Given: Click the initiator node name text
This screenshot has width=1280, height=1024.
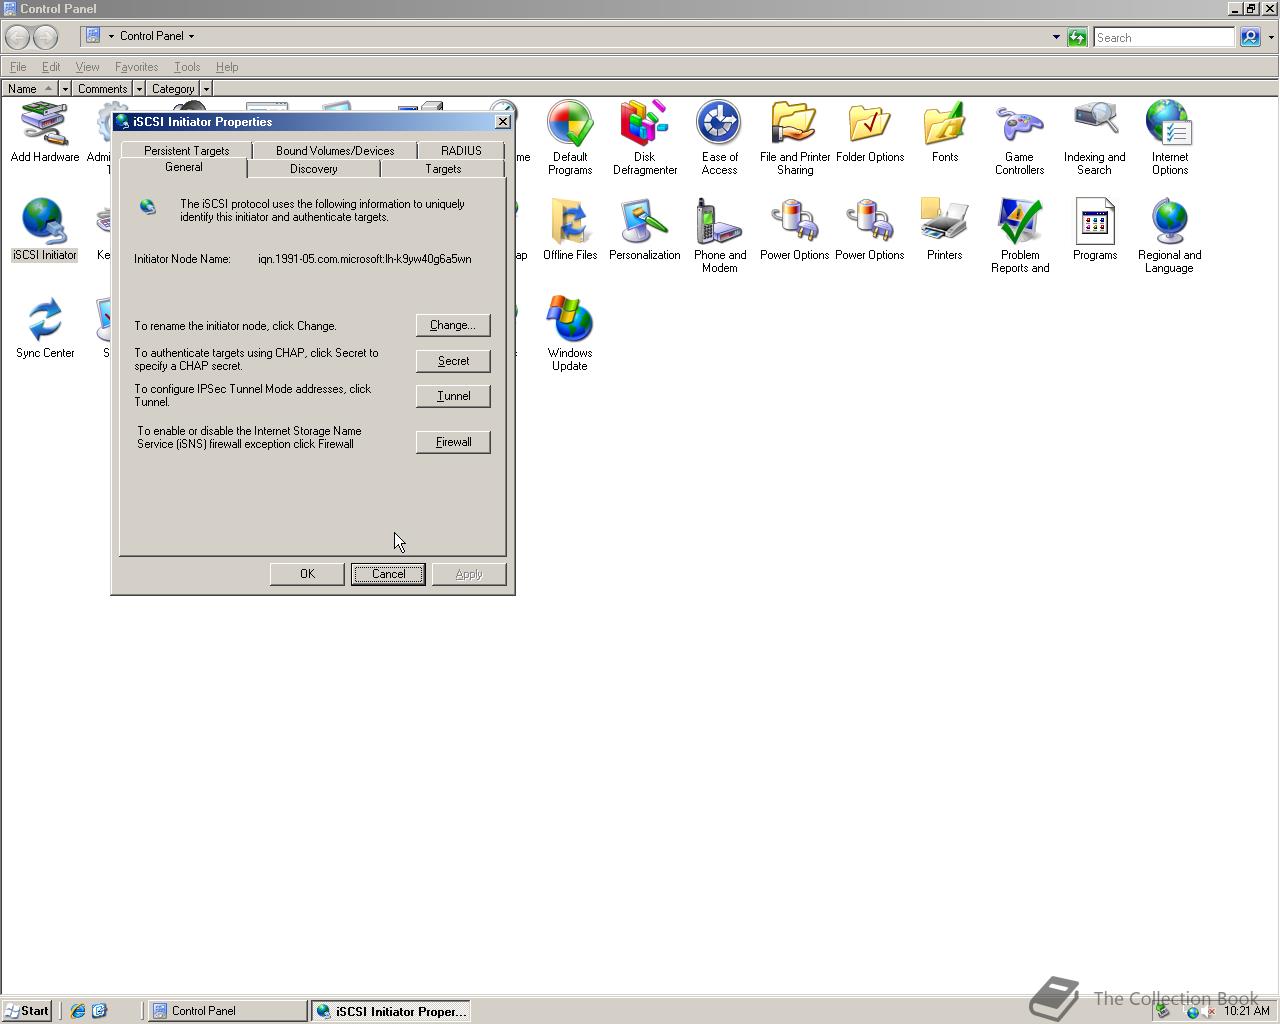Looking at the screenshot, I should point(364,259).
